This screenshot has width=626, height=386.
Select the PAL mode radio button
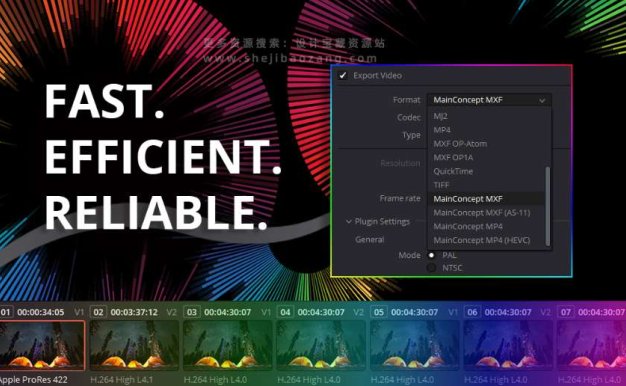[x=432, y=255]
